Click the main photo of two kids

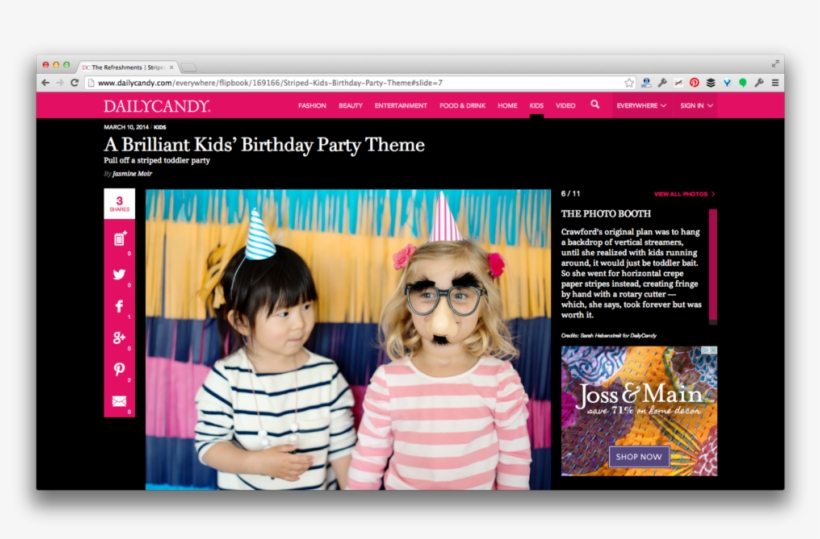click(x=348, y=339)
